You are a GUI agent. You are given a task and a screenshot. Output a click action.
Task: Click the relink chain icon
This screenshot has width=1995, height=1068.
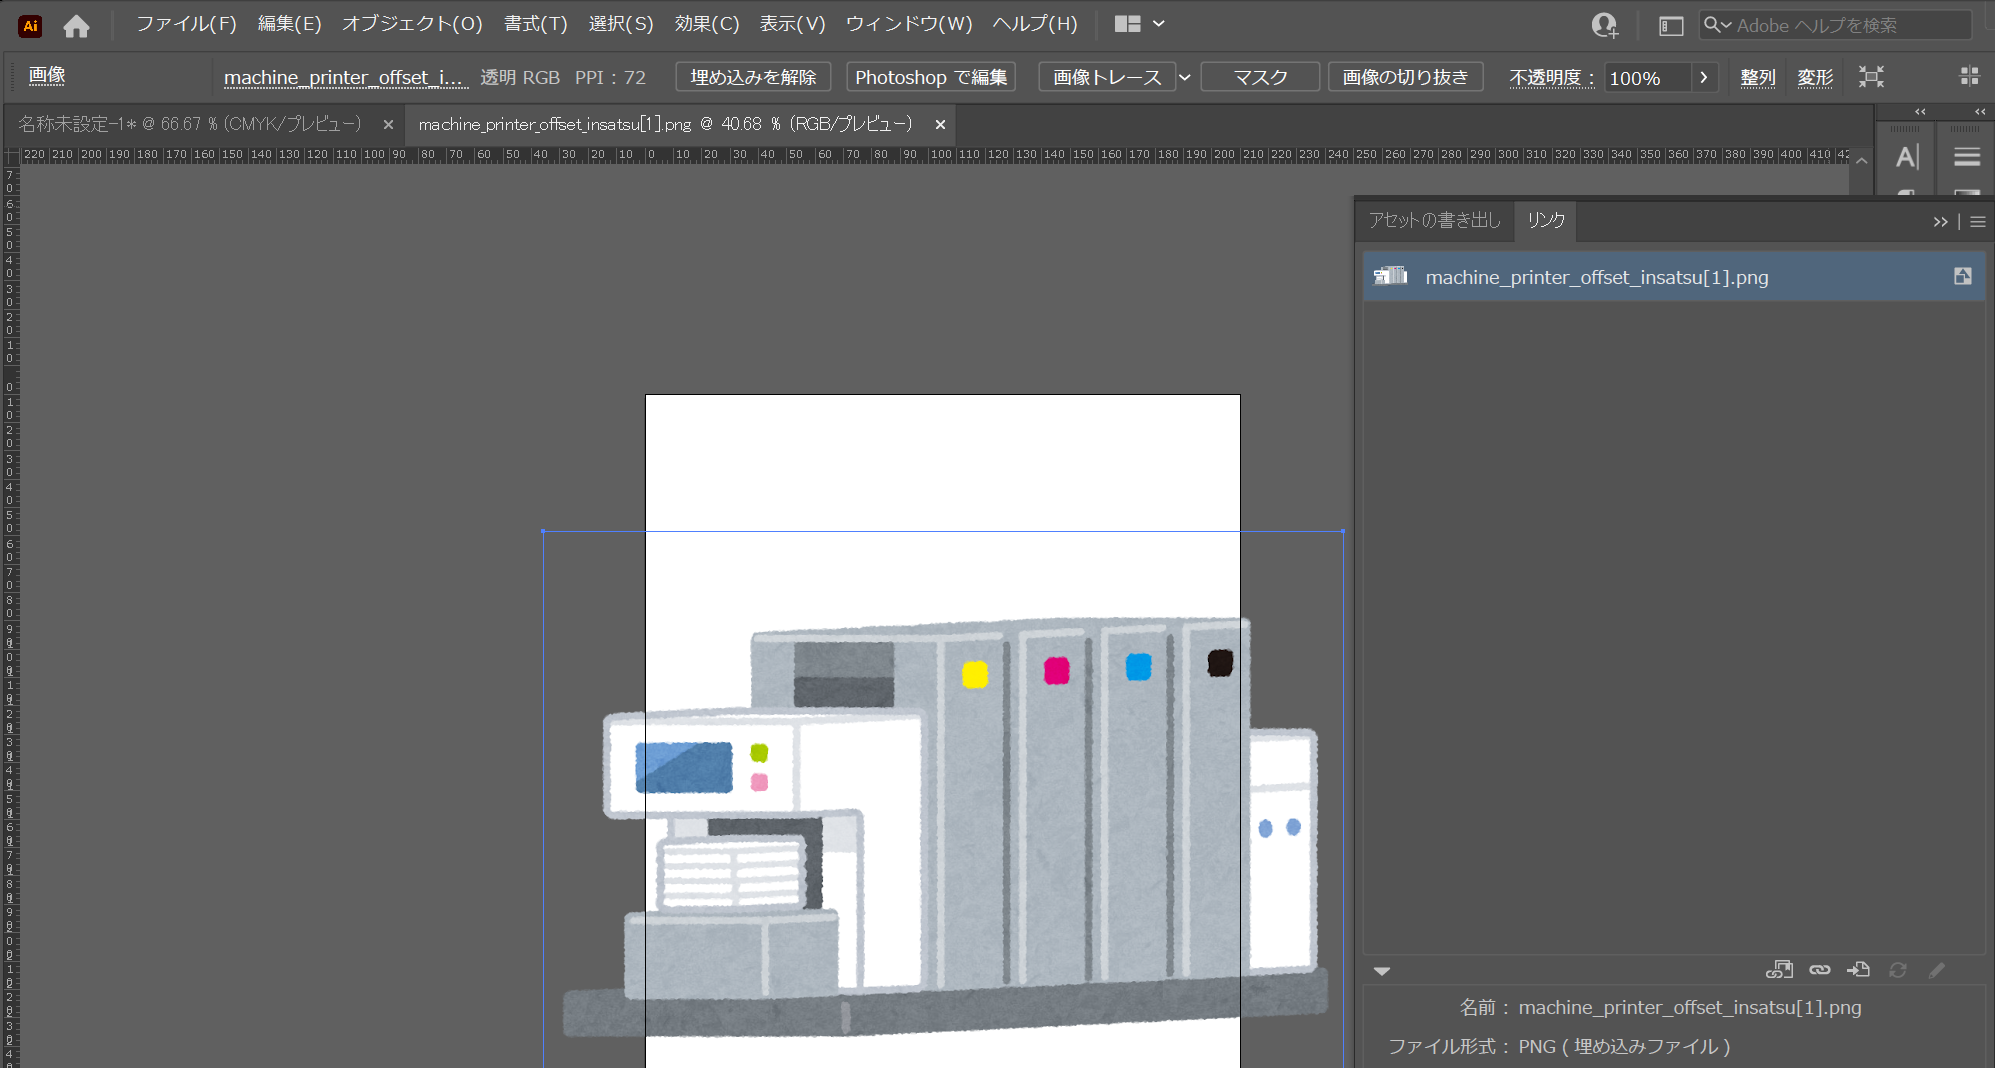[1820, 970]
